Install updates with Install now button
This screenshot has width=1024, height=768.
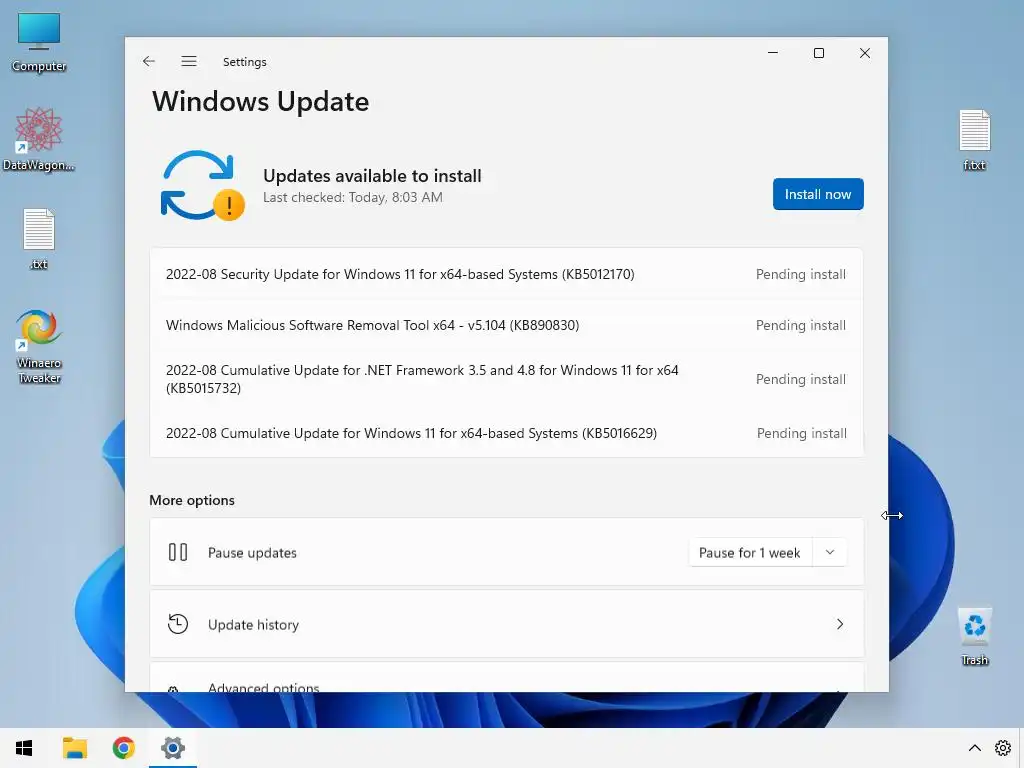(818, 194)
